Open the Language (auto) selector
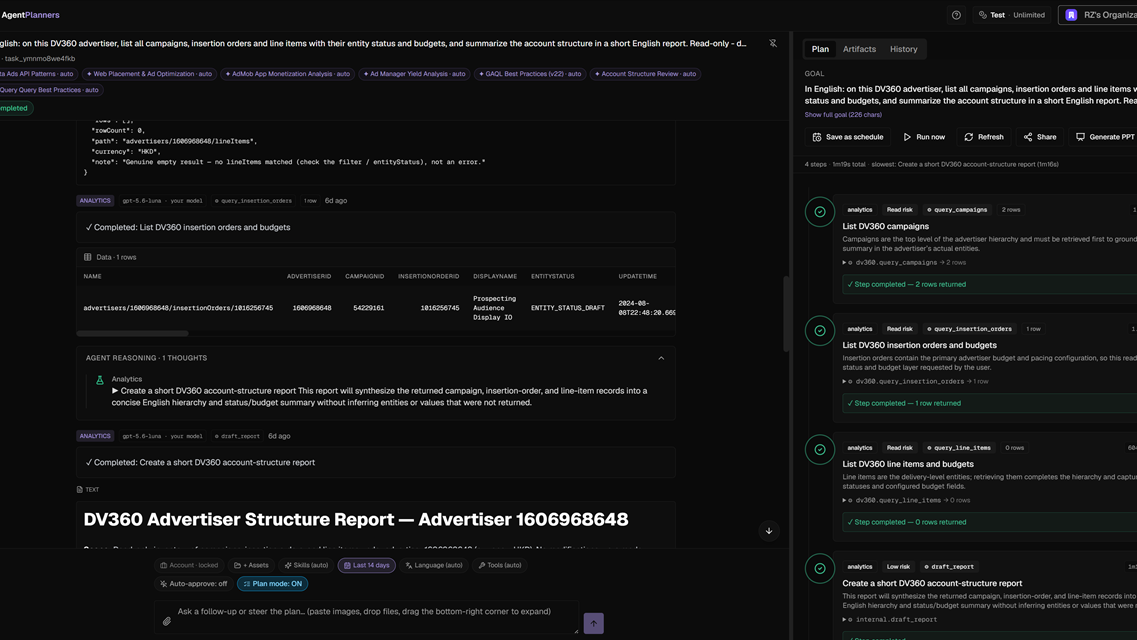 [x=434, y=565]
